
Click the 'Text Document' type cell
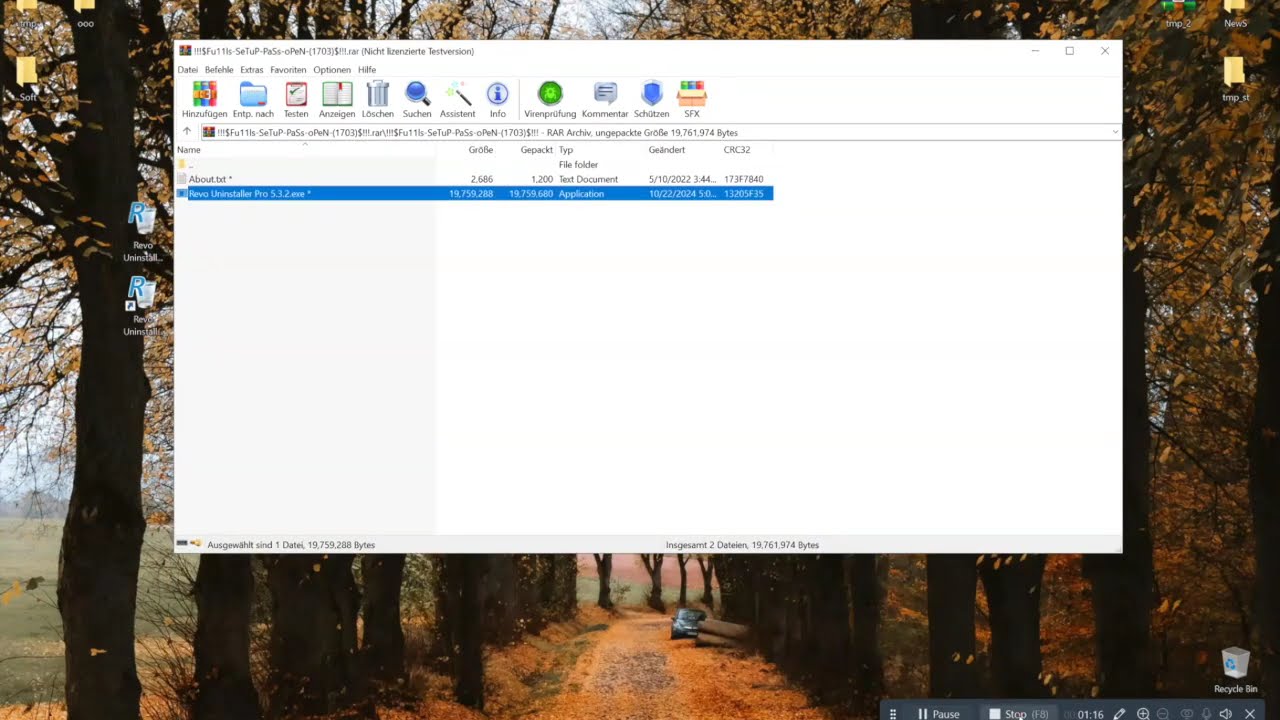(588, 179)
